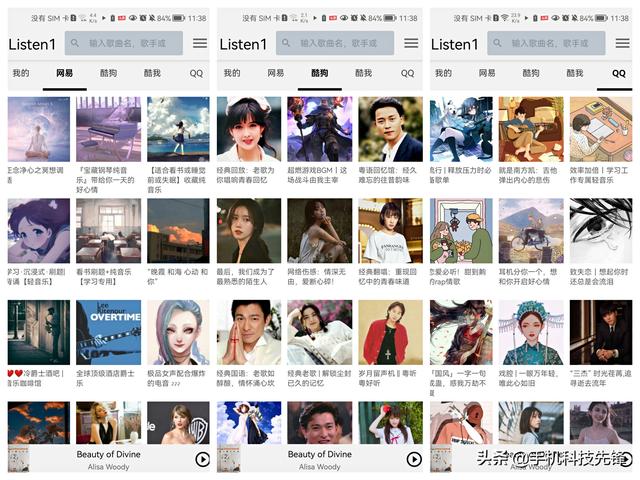Select 酷狗 tab on right screen

(531, 73)
